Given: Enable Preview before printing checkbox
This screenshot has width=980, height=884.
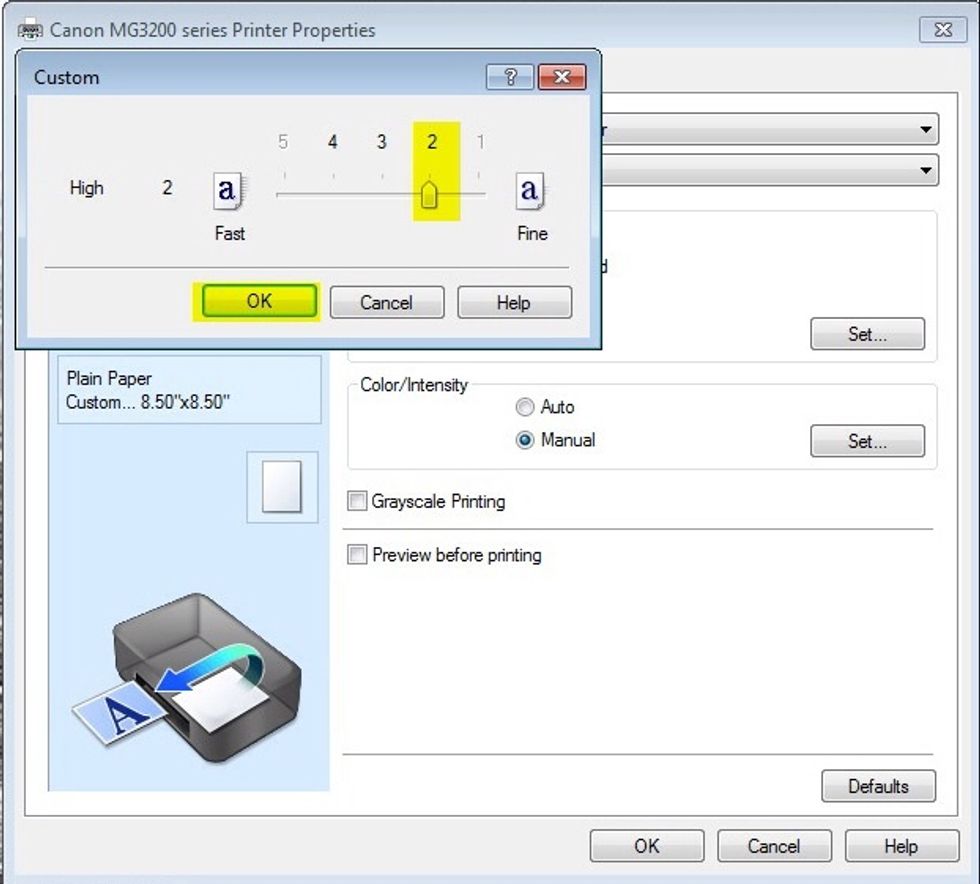Looking at the screenshot, I should click(x=357, y=555).
